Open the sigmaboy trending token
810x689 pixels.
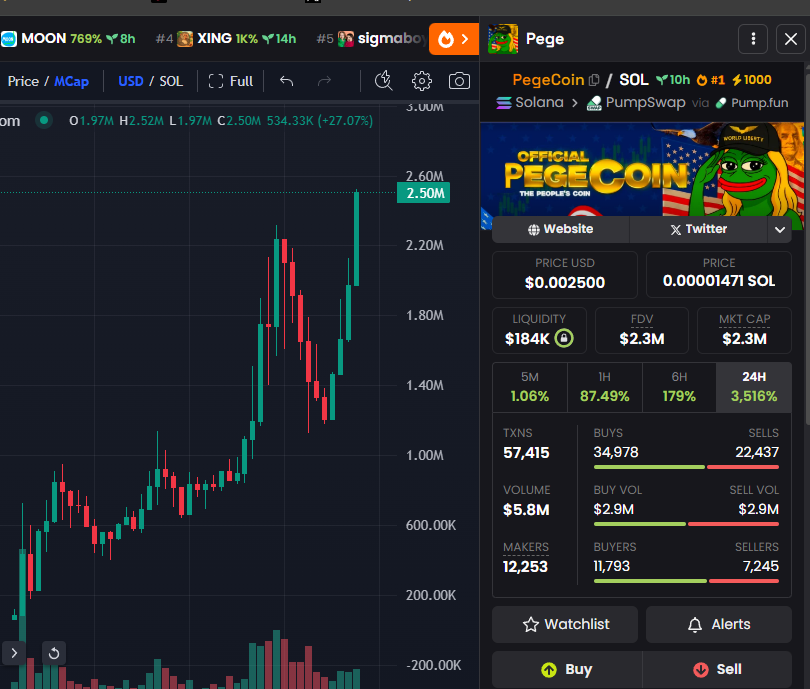tap(372, 39)
